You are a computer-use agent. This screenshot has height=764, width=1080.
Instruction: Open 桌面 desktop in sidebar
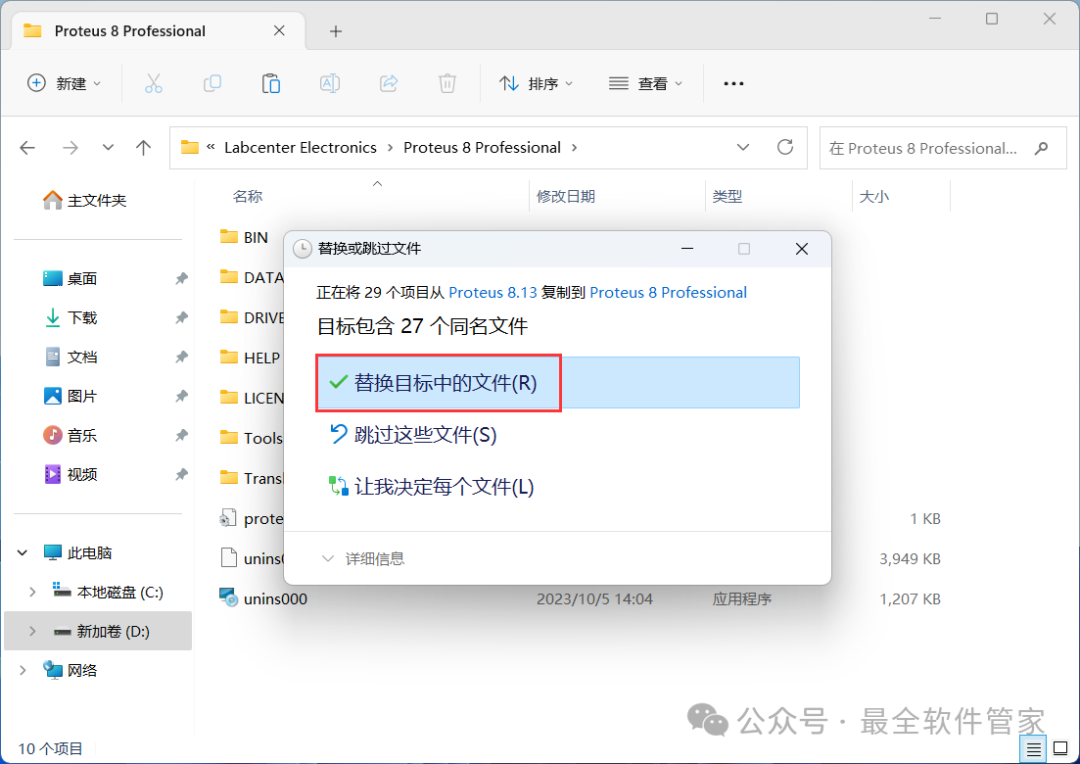(x=70, y=278)
